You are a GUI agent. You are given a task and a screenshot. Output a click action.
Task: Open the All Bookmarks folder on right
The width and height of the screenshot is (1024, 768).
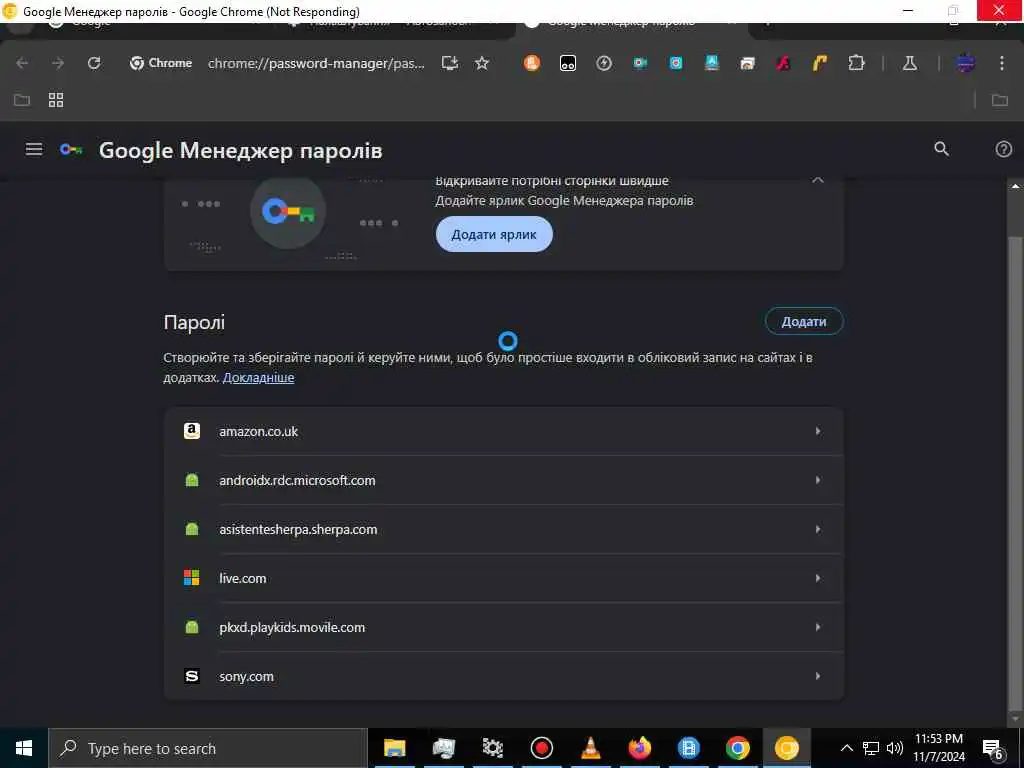pyautogui.click(x=1000, y=100)
